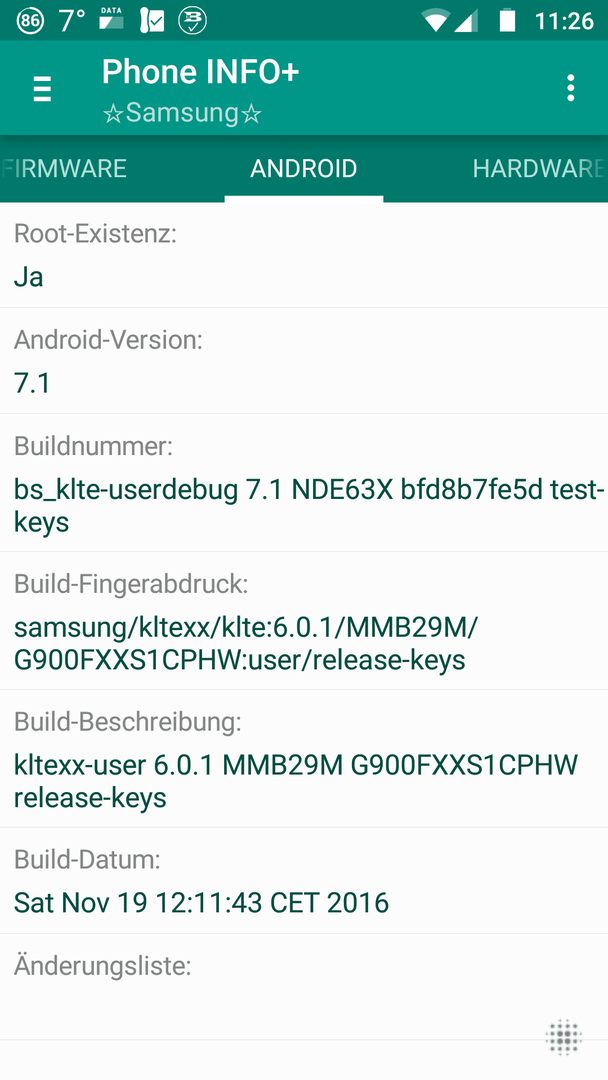The width and height of the screenshot is (608, 1080).
Task: Tap the data usage status icon
Action: 110,19
